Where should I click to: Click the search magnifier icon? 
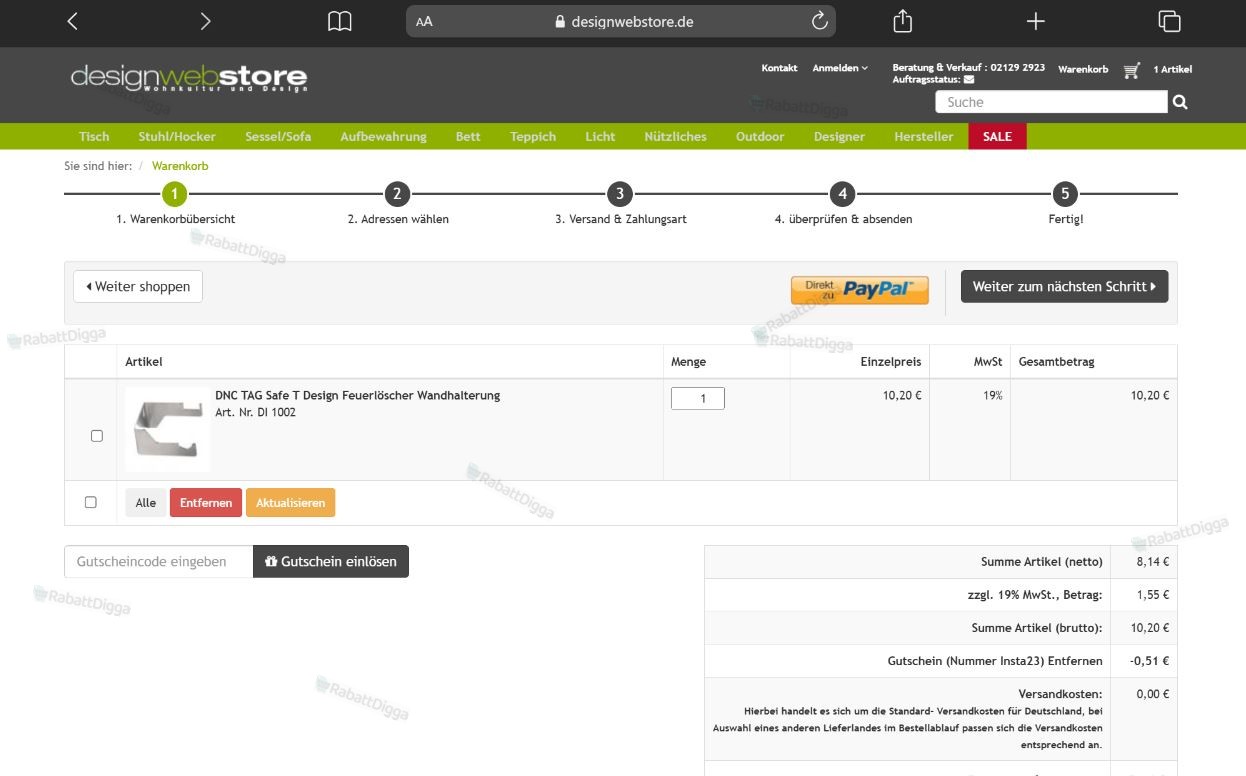coord(1180,102)
